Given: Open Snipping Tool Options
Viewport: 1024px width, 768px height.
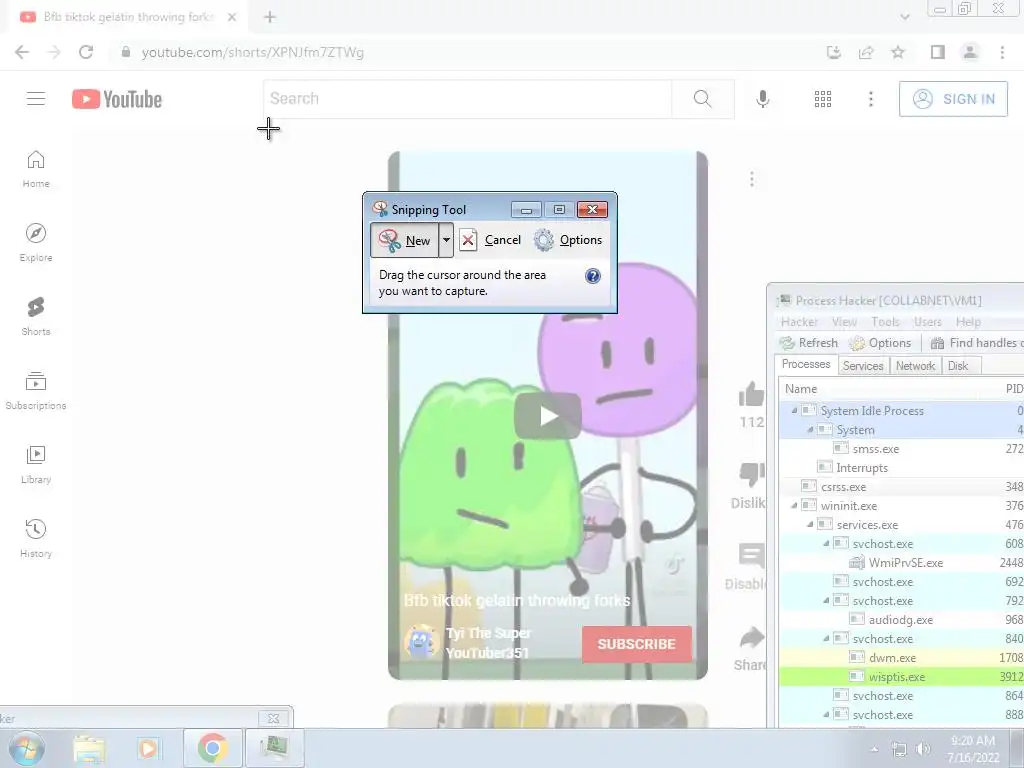Looking at the screenshot, I should coord(568,240).
